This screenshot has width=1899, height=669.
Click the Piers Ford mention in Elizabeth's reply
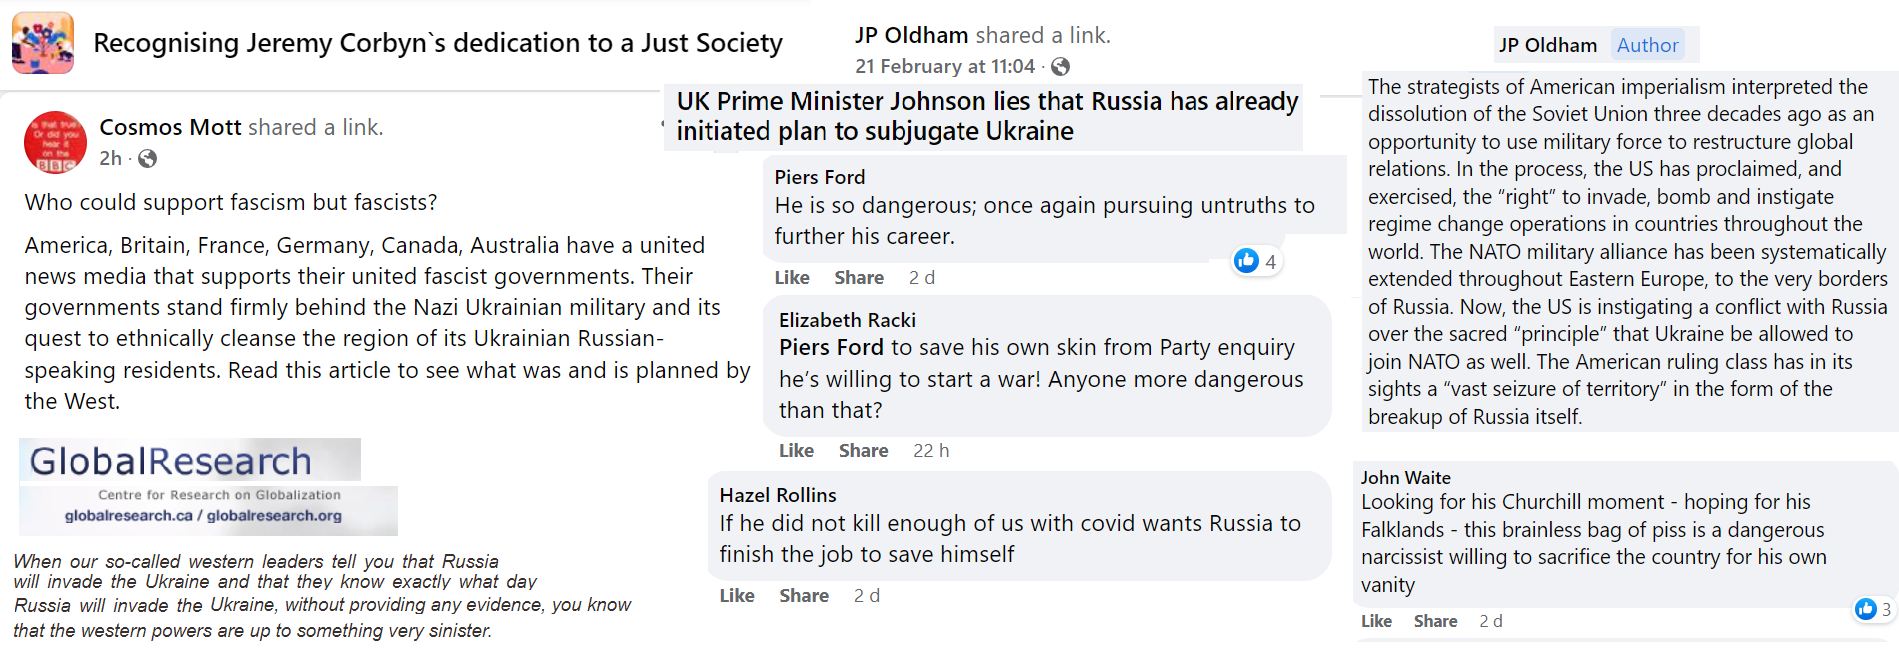(x=831, y=348)
